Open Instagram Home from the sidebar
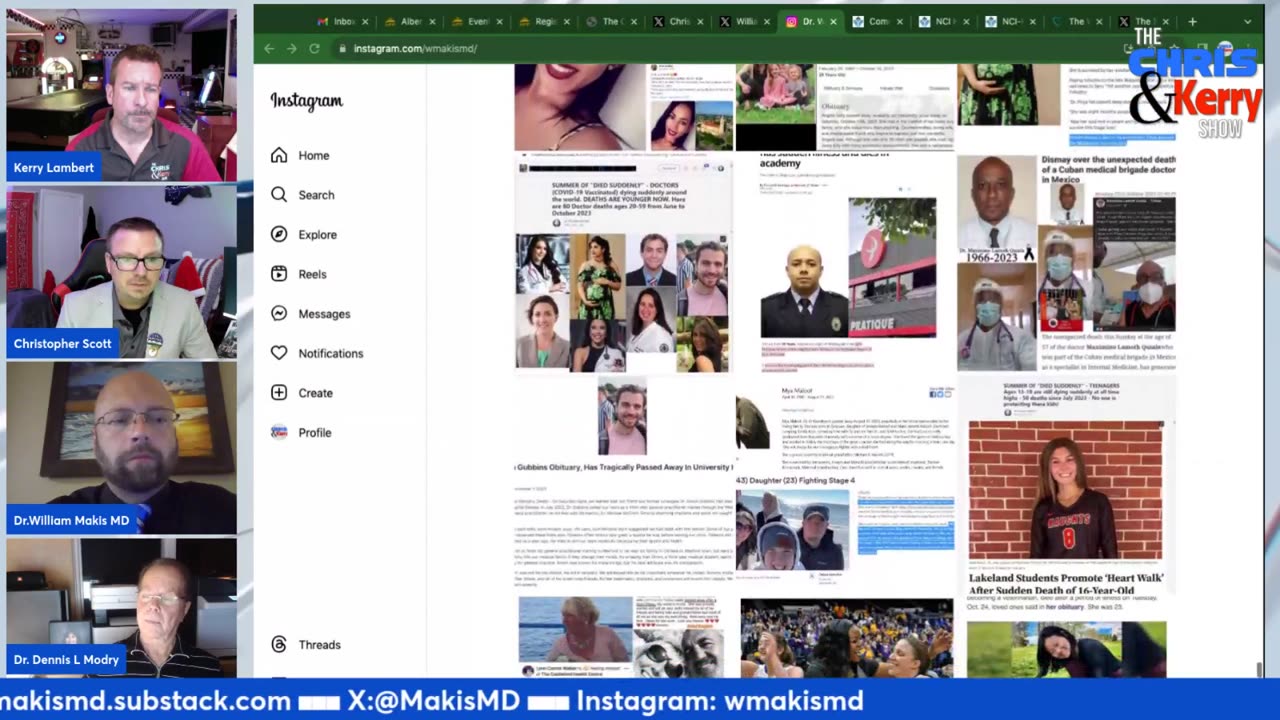The image size is (1280, 720). pos(300,155)
